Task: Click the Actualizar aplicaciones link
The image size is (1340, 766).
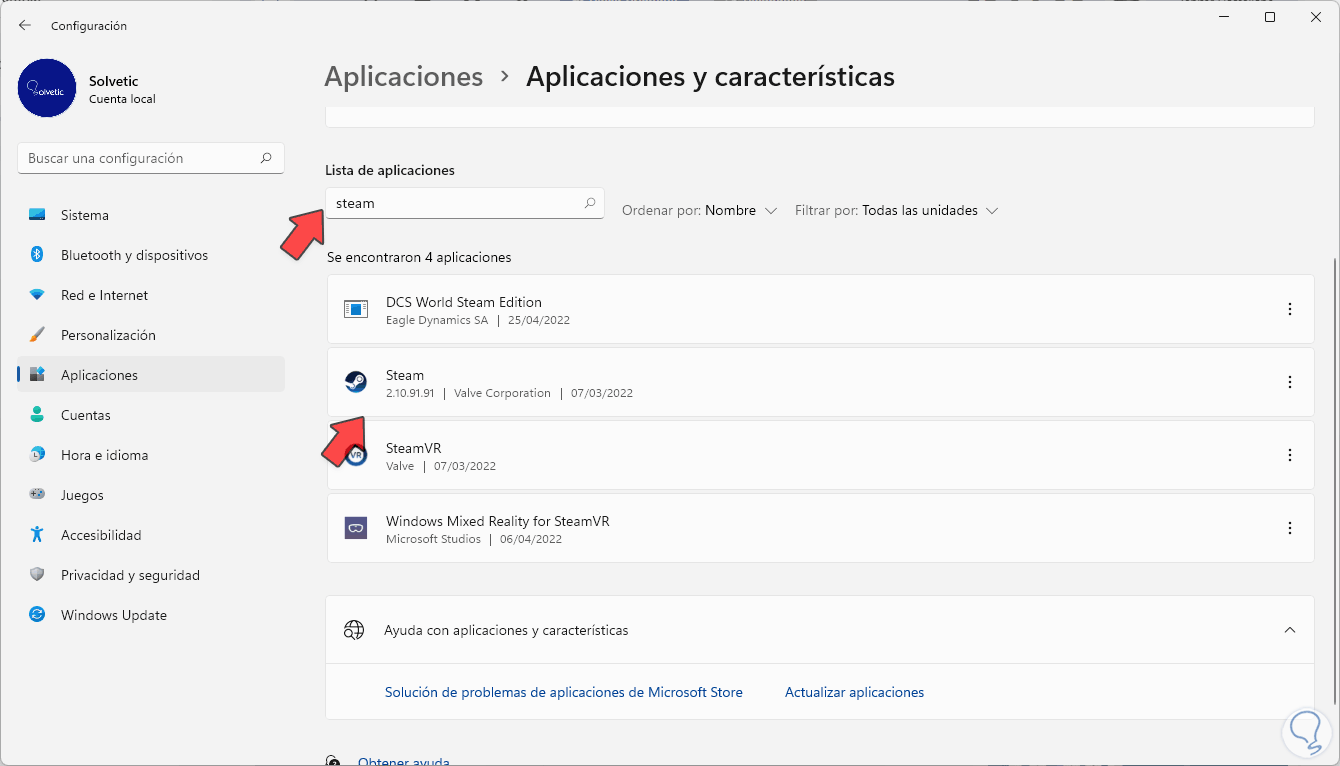Action: [x=854, y=692]
